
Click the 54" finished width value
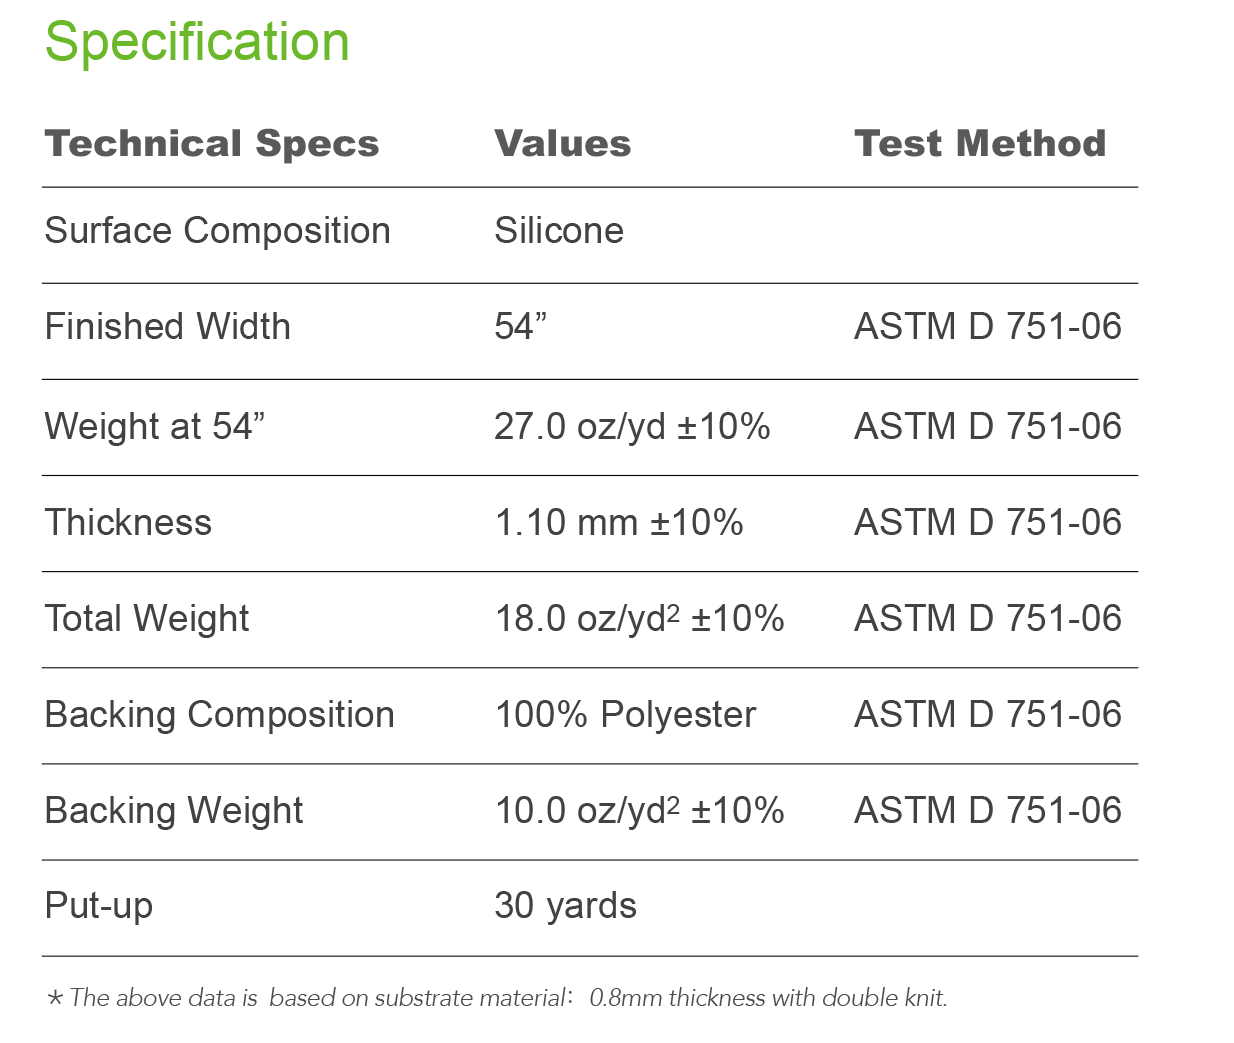point(520,327)
